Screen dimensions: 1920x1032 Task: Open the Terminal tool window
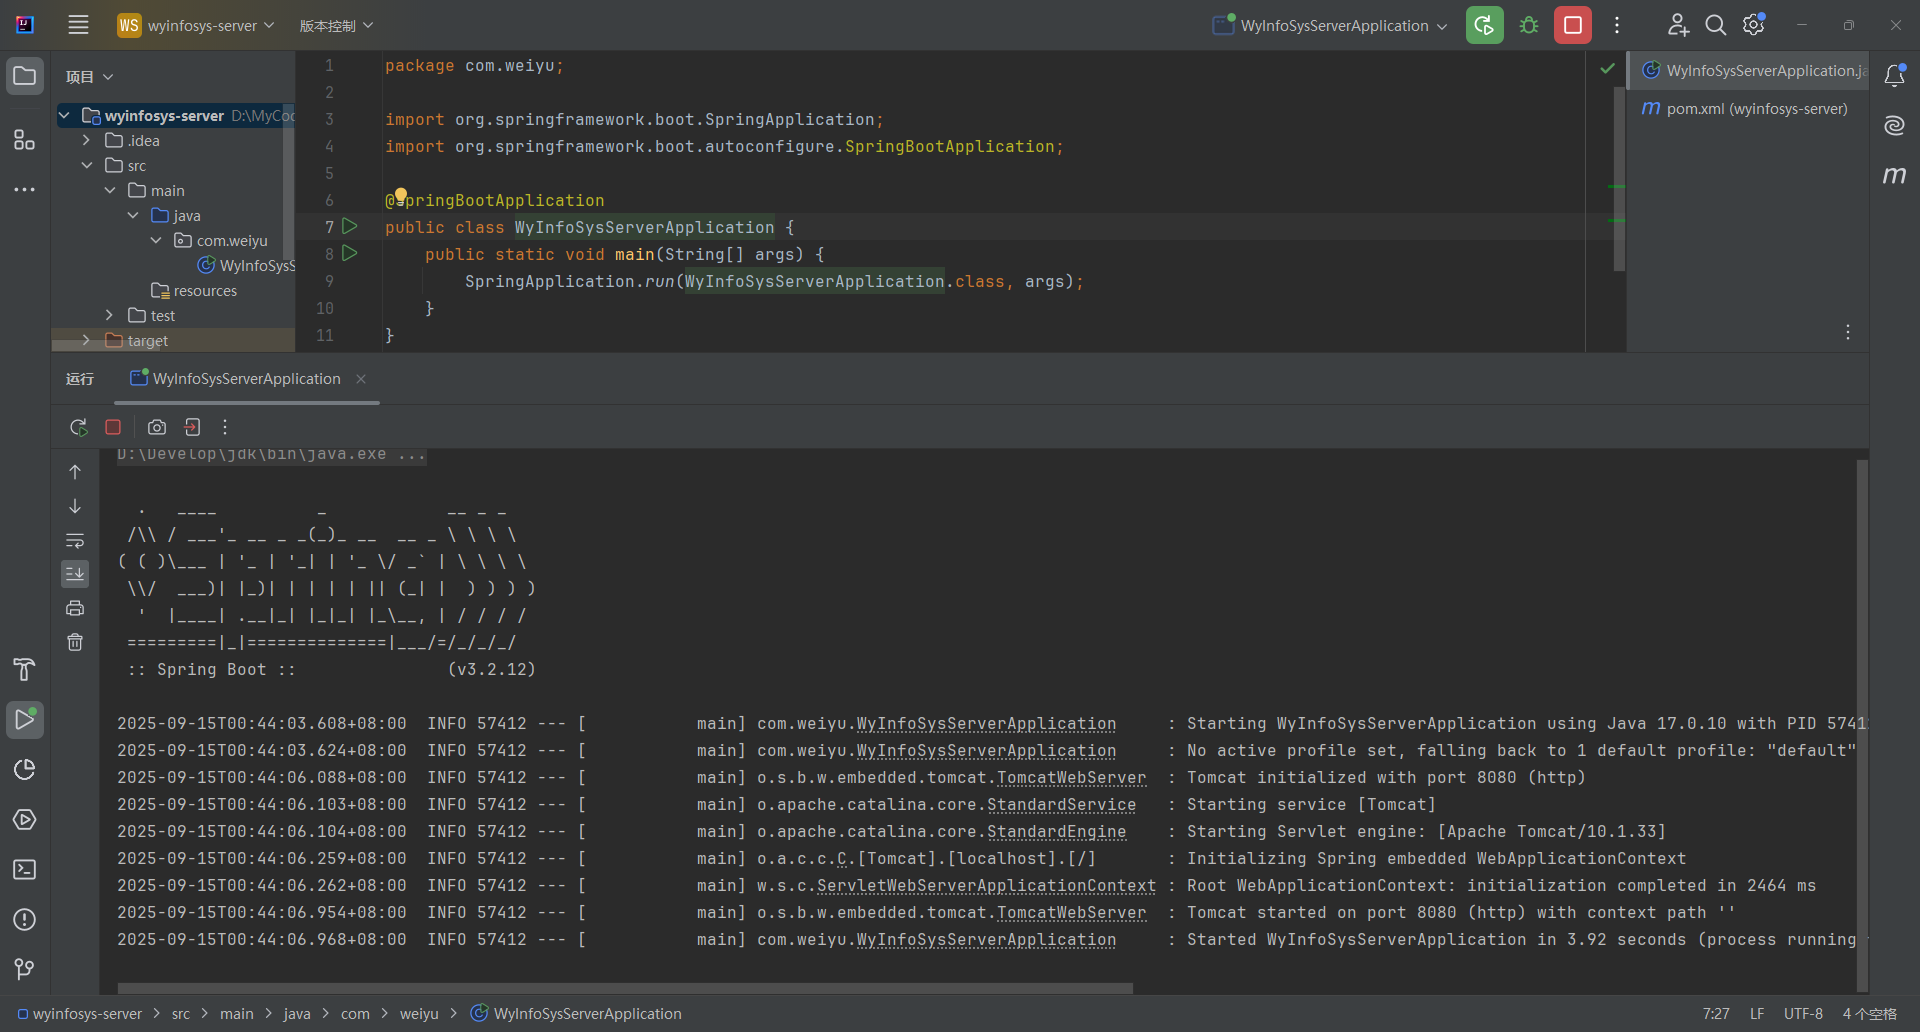point(24,870)
